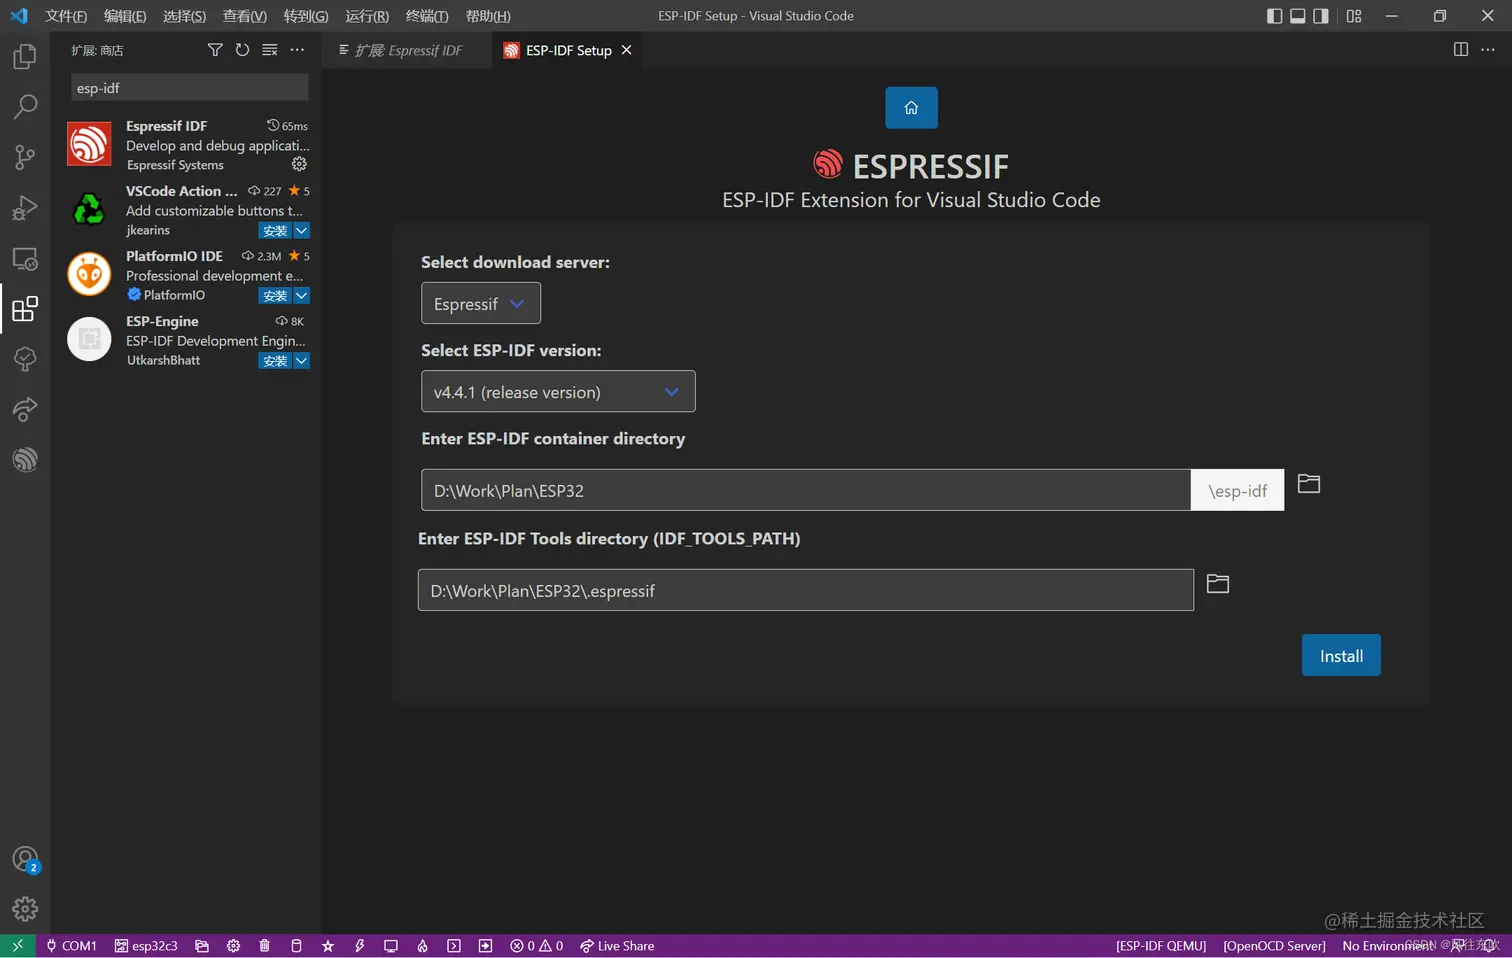Build, flash and monitor with flame icon
1512x958 pixels.
(x=422, y=946)
